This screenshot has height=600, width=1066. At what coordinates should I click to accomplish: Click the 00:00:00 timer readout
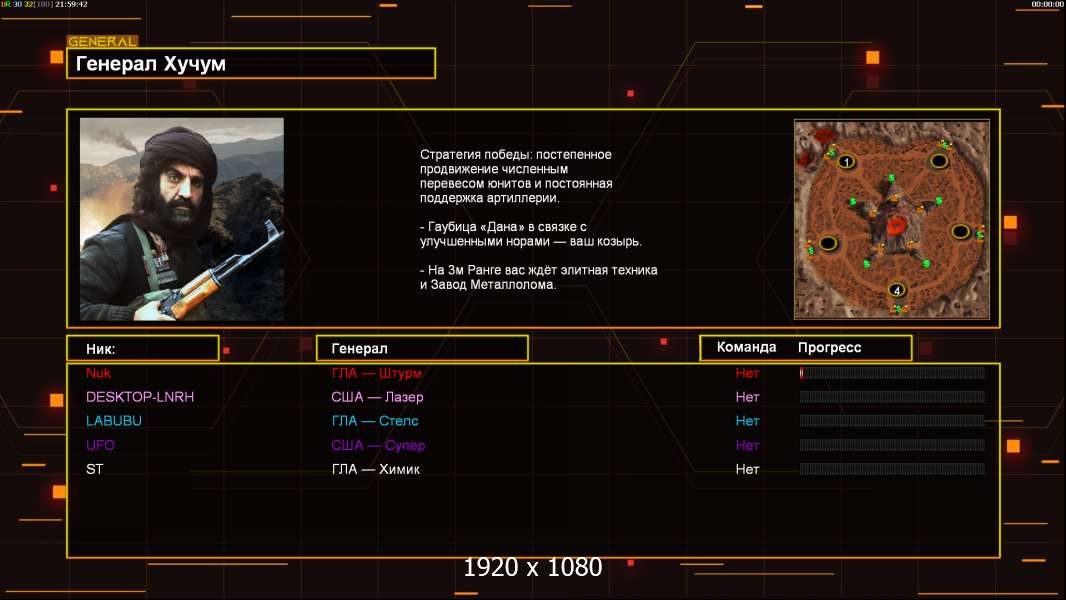(1047, 4)
